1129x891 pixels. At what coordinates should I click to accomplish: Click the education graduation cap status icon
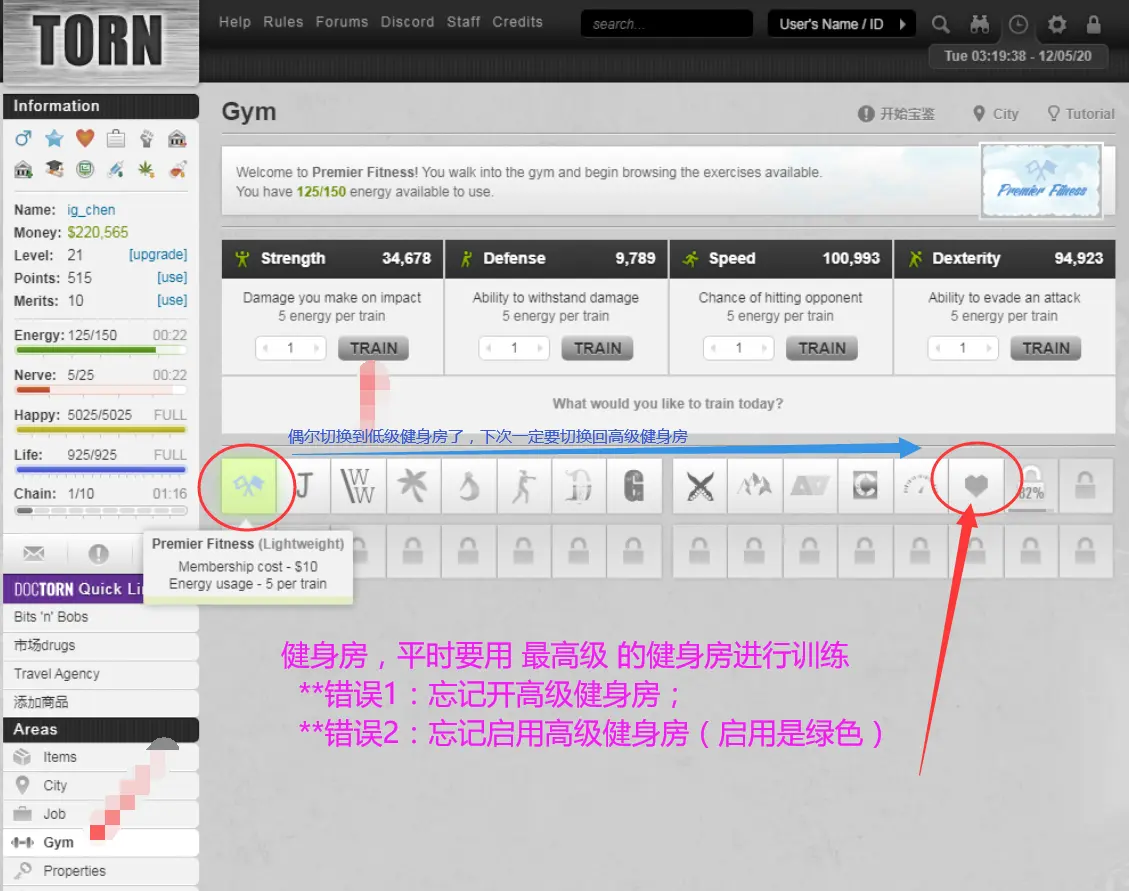[54, 169]
